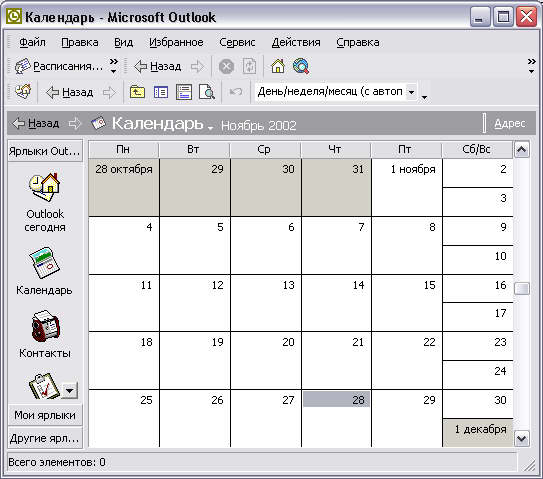Click the stop (X) web toolbar icon
543x479 pixels.
(x=226, y=66)
